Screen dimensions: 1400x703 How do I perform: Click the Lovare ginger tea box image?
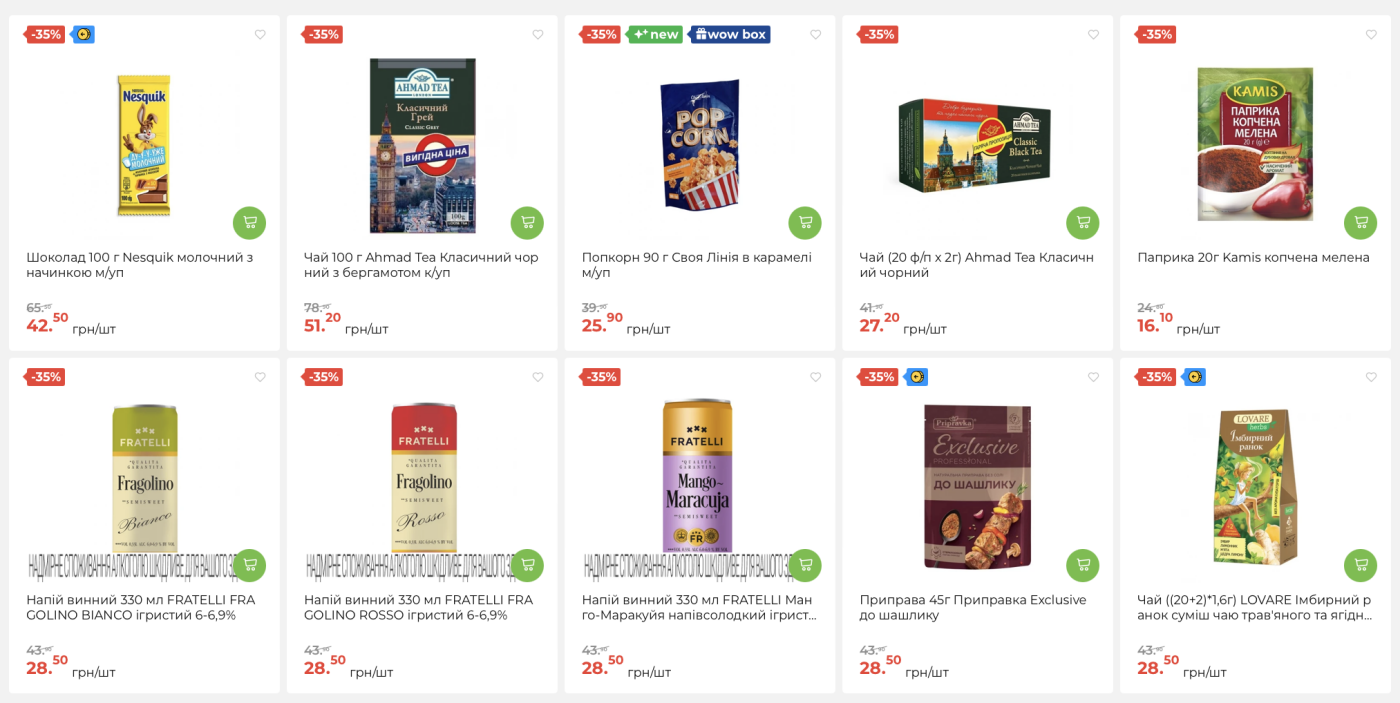click(1254, 487)
